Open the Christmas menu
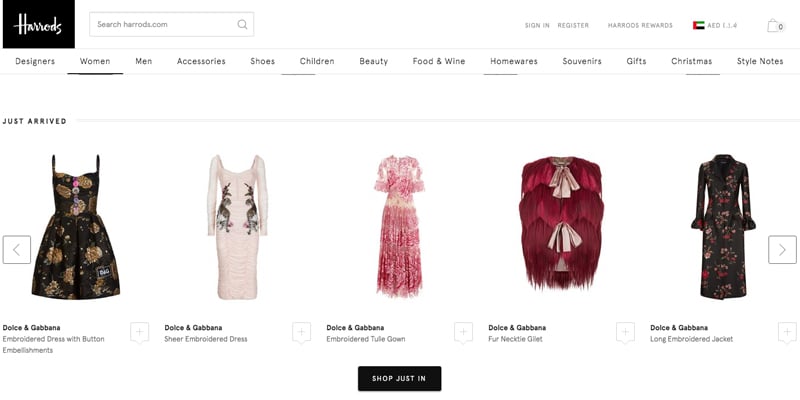Viewport: 800px width, 400px height. pos(691,61)
